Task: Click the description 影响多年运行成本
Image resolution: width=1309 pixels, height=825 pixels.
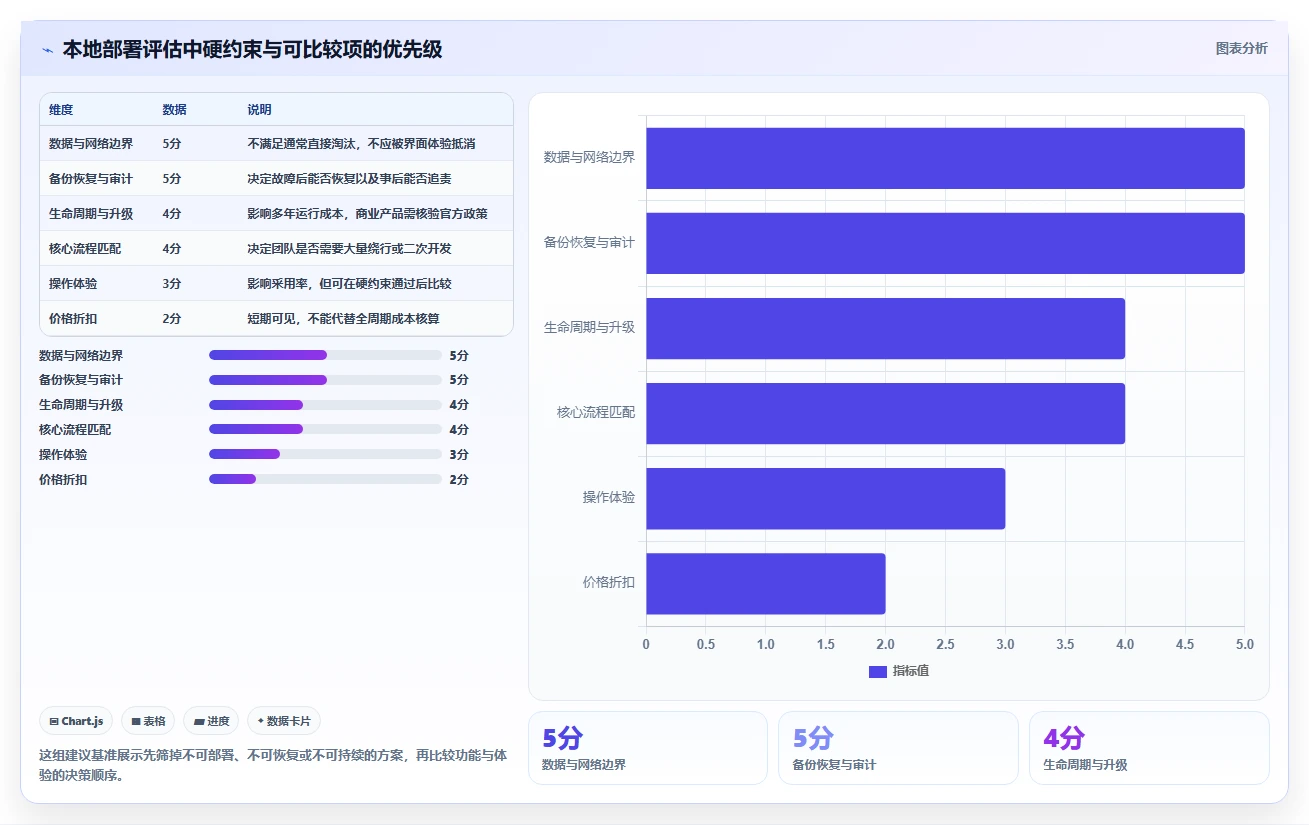Action: pyautogui.click(x=367, y=214)
